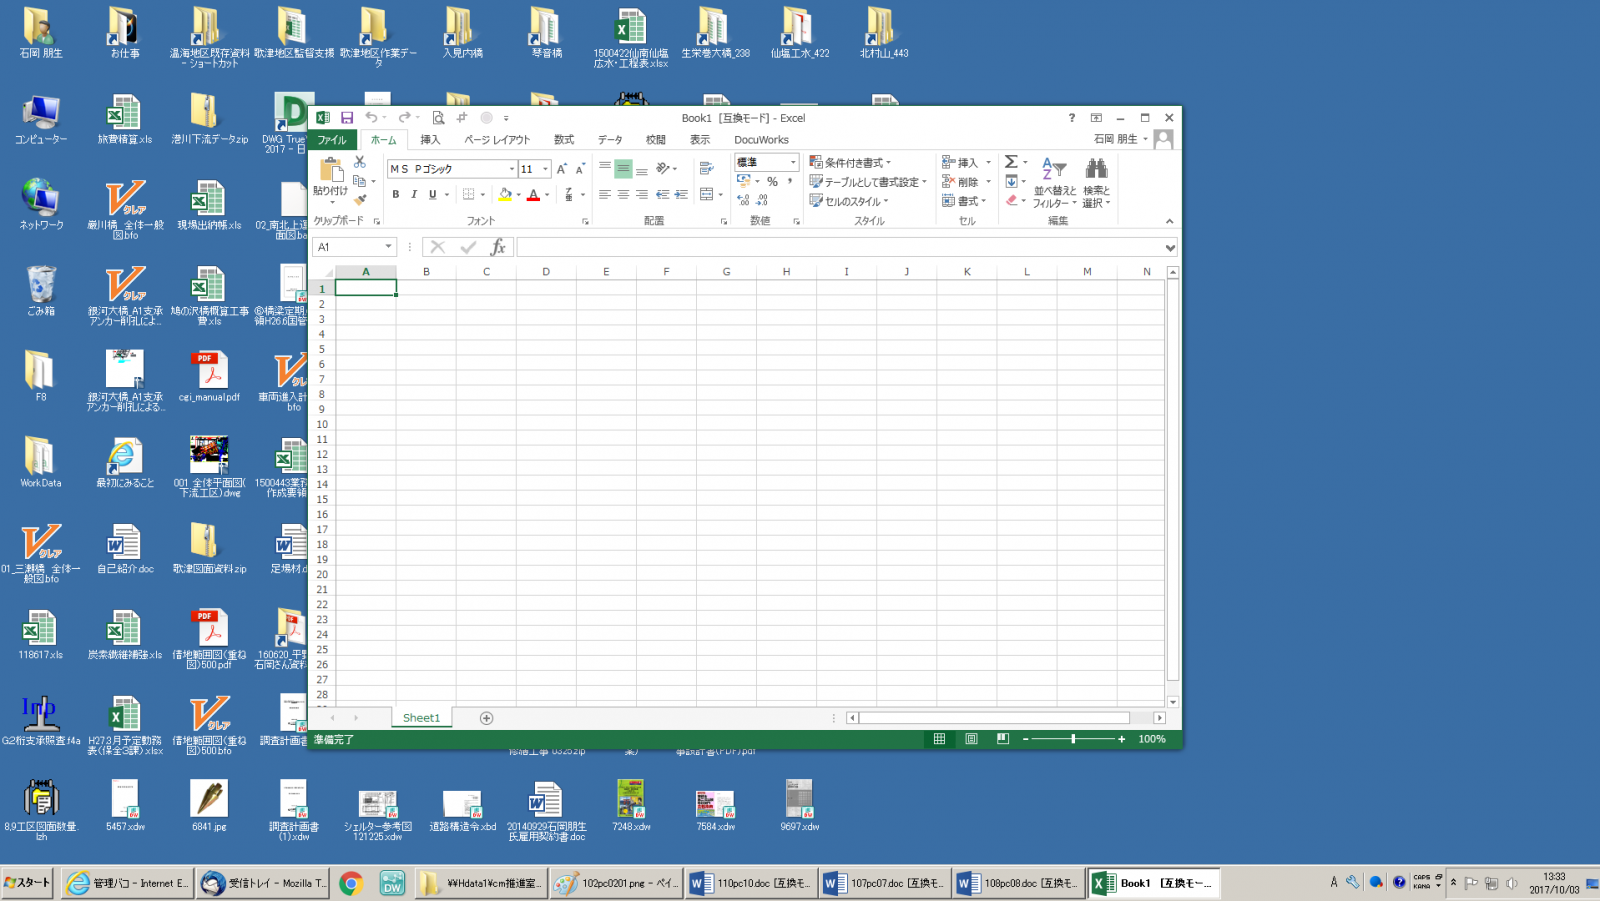1600x901 pixels.
Task: Toggle wrap text in the alignment group
Action: click(x=707, y=169)
